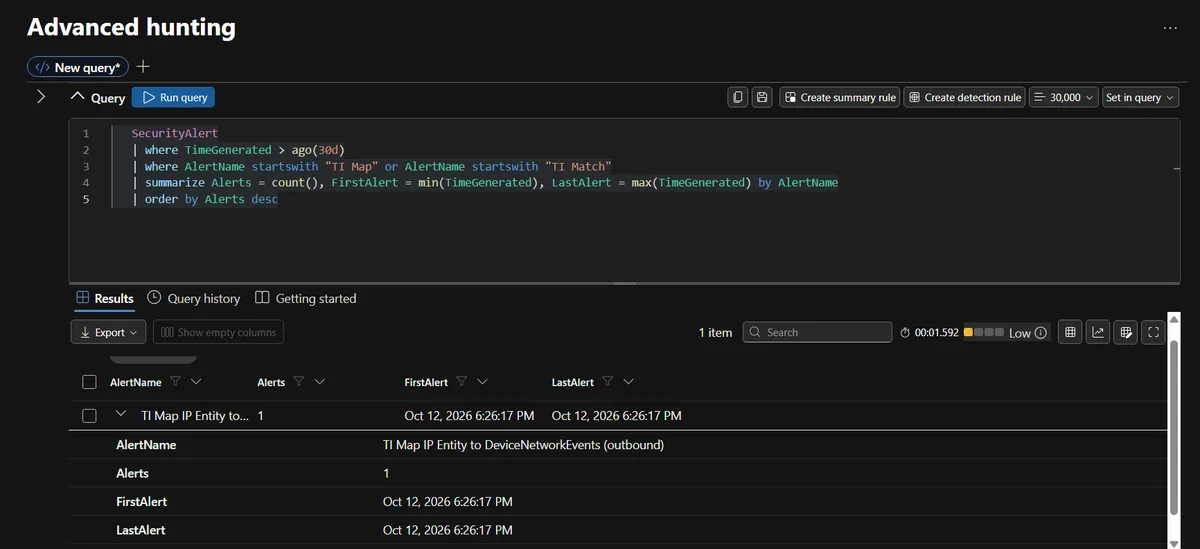The height and width of the screenshot is (549, 1200).
Task: Place cursor on the order by Alerts desc line
Action: point(205,199)
